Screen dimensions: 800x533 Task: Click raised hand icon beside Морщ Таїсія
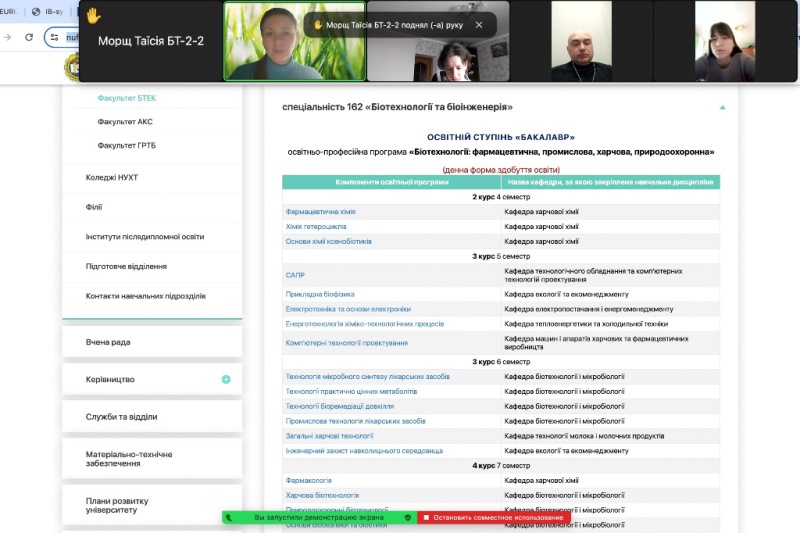tap(93, 16)
